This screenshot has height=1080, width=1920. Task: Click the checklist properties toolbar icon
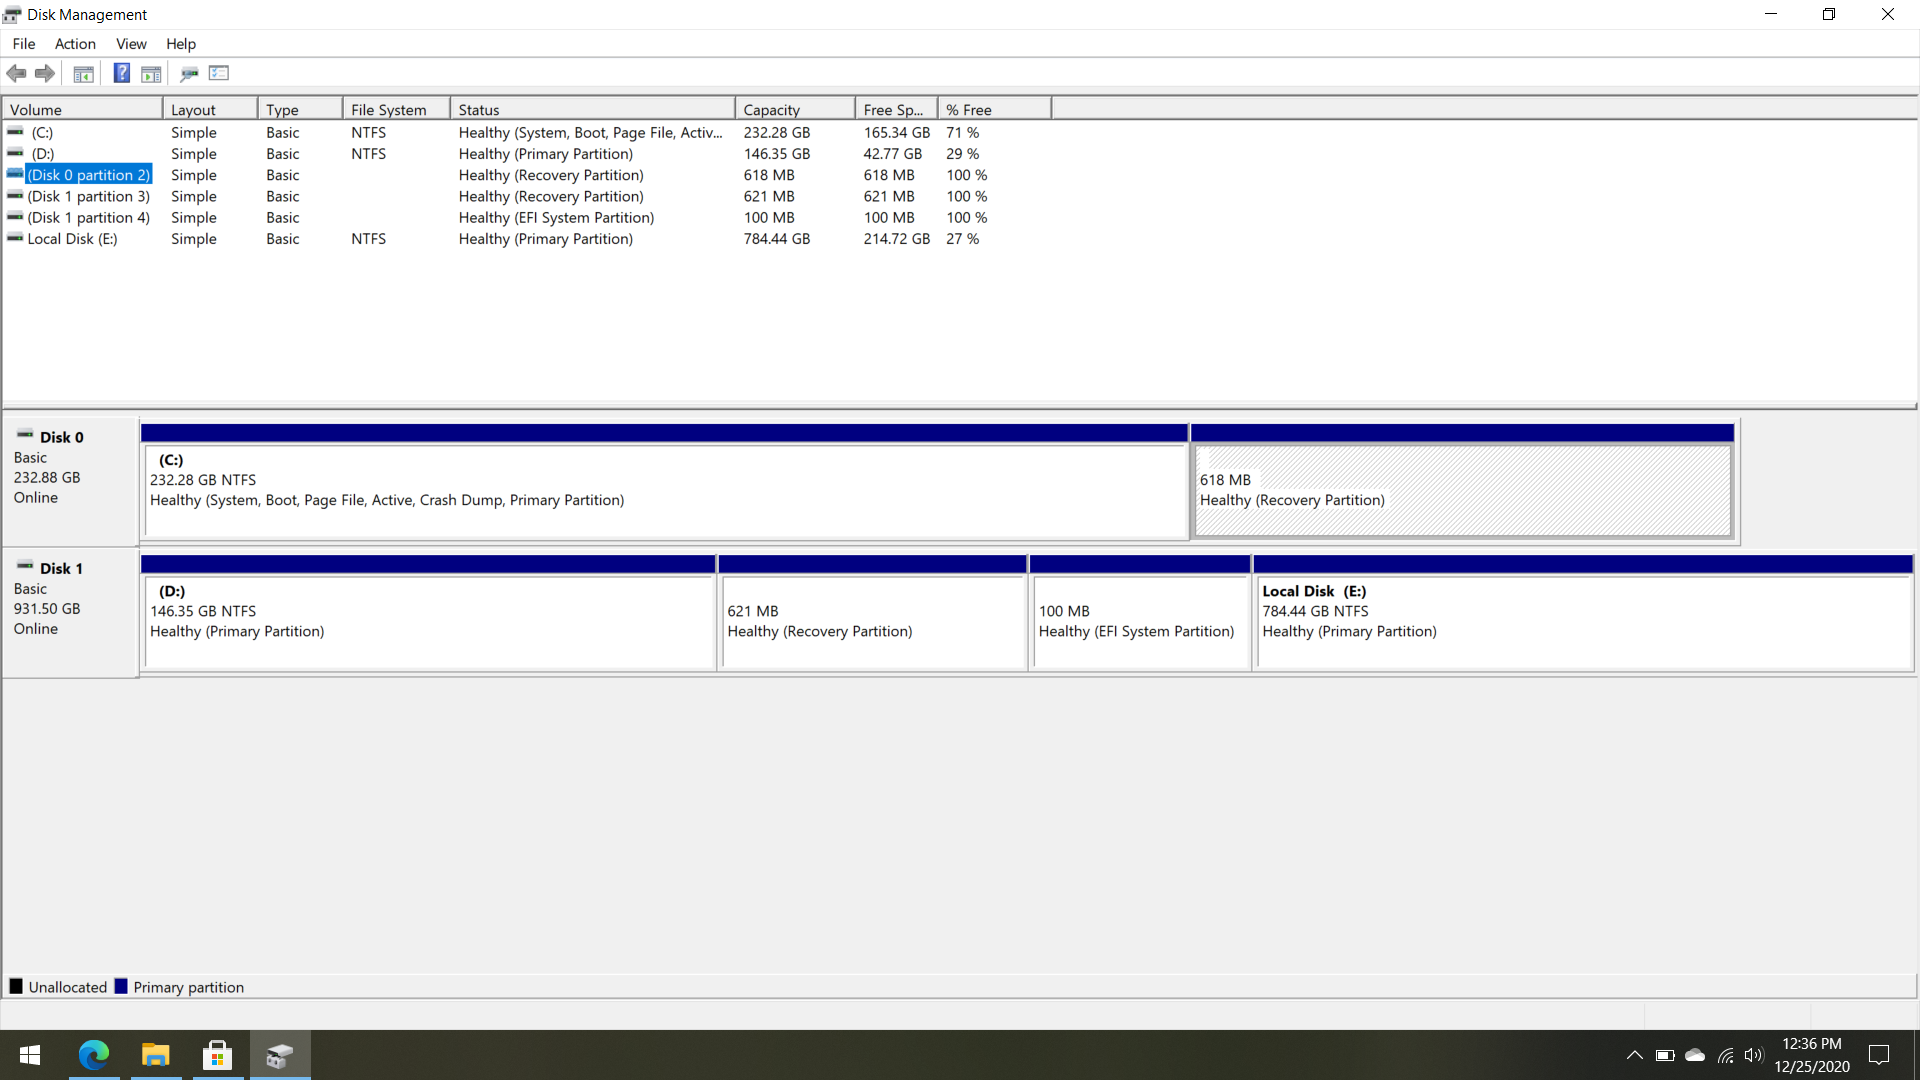(218, 72)
